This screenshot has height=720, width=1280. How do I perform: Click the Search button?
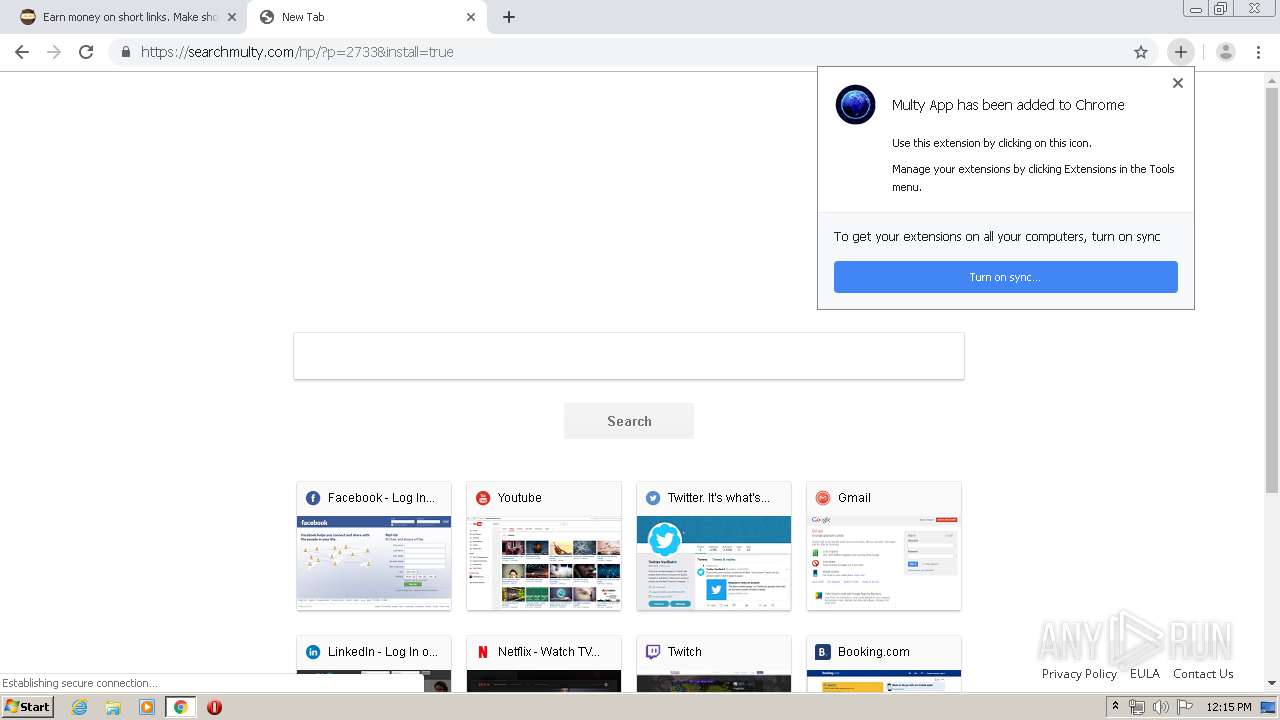629,421
